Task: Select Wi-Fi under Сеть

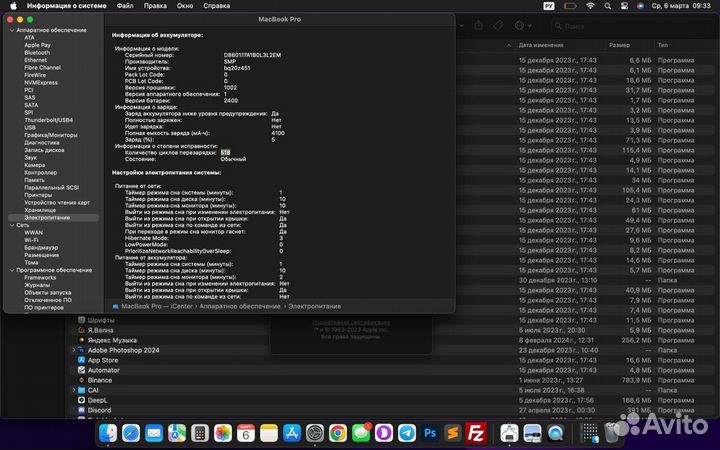Action: pyautogui.click(x=31, y=240)
